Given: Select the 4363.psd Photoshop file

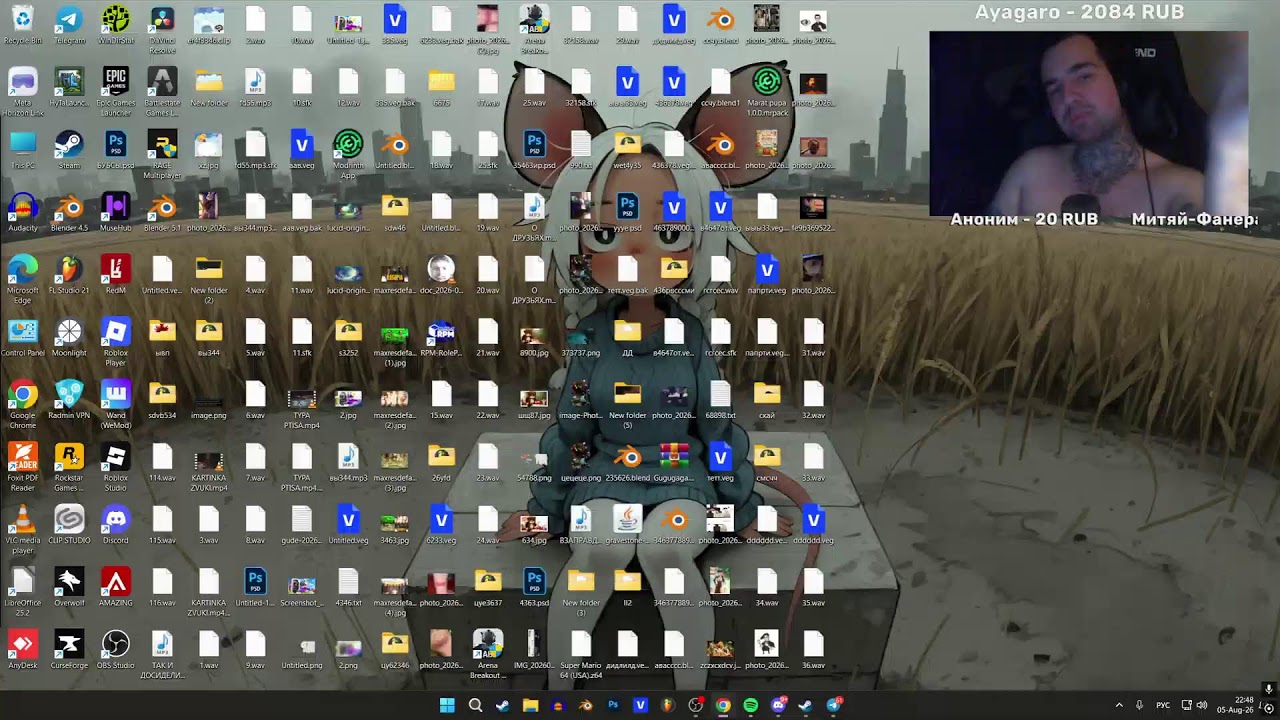Looking at the screenshot, I should [534, 588].
